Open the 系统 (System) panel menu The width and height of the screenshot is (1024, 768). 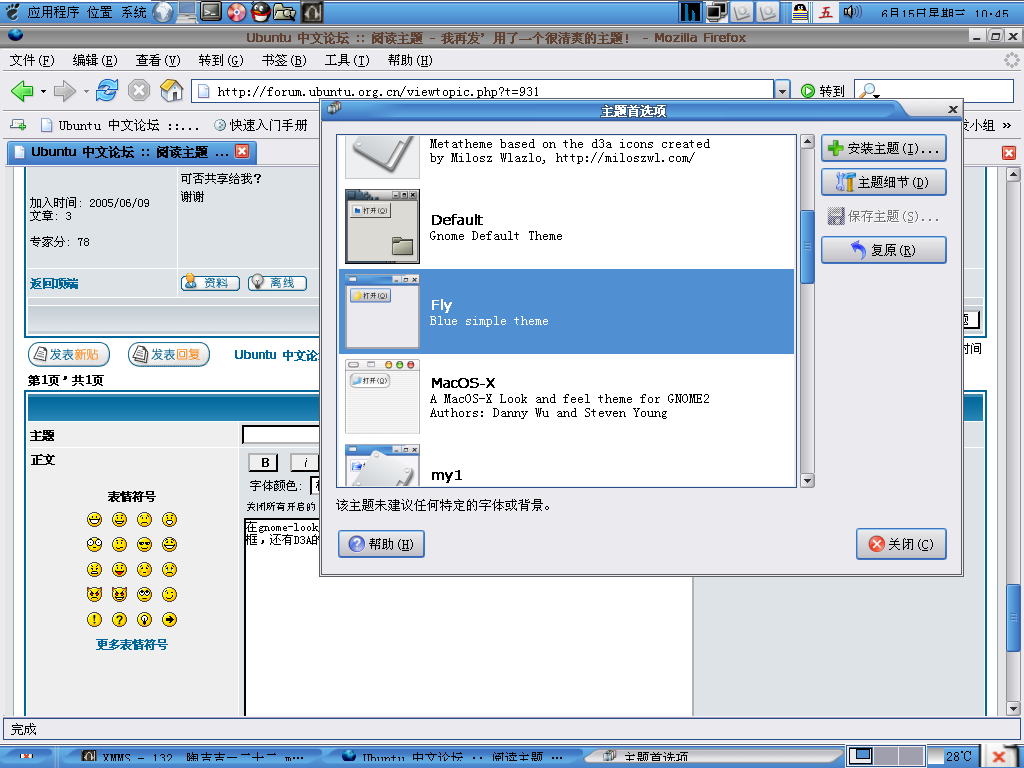[x=134, y=12]
